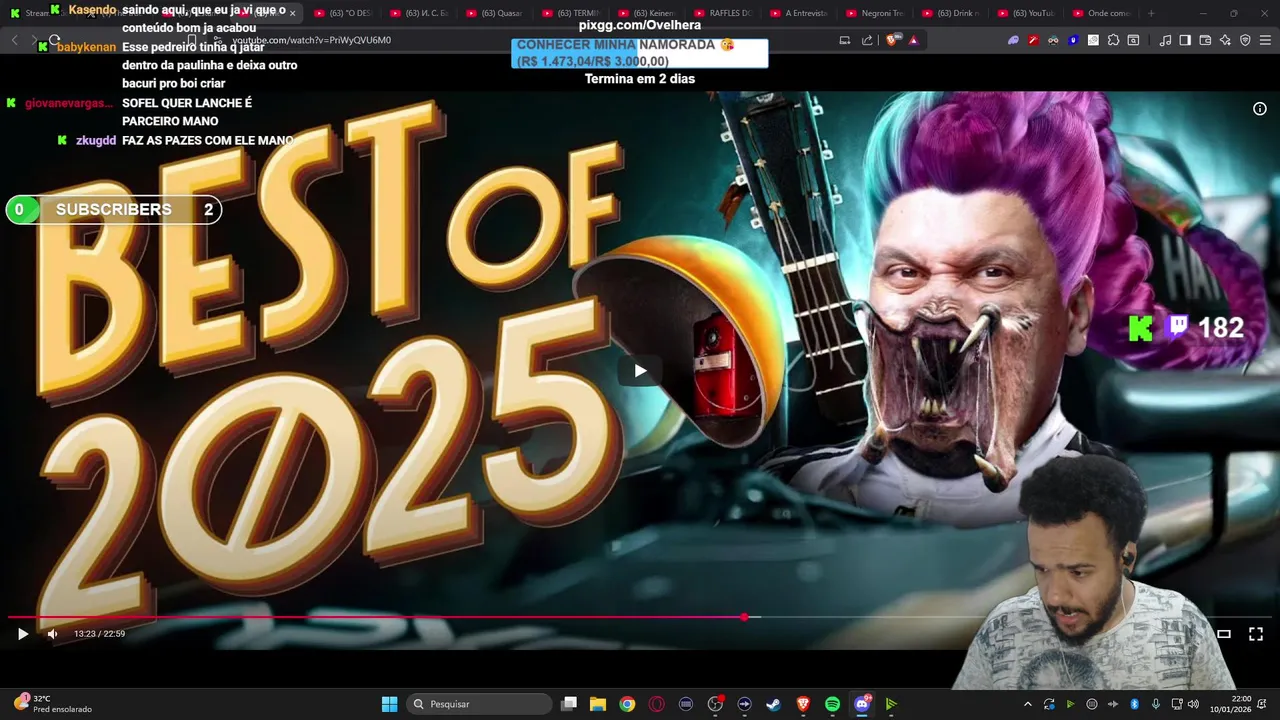Screen dimensions: 1280x720
Task: Open the microphone tray icon
Action: (1156, 704)
